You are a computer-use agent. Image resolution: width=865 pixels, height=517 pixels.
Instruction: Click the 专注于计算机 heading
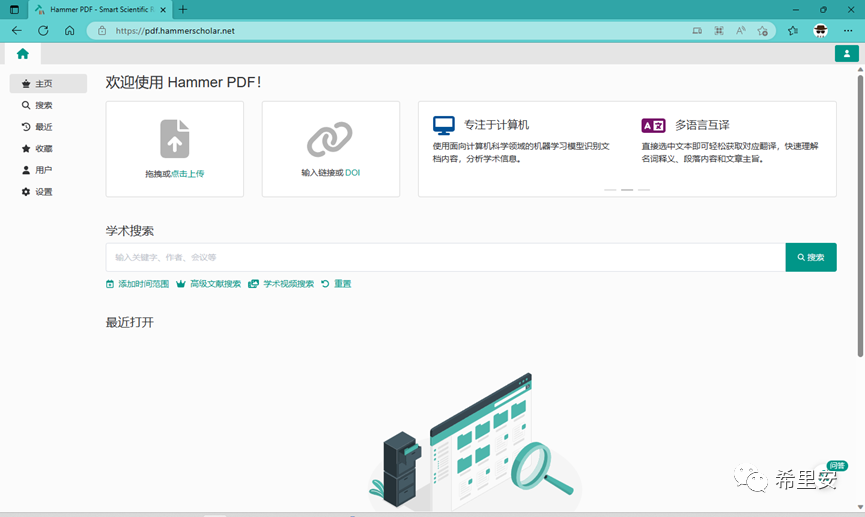(496, 125)
